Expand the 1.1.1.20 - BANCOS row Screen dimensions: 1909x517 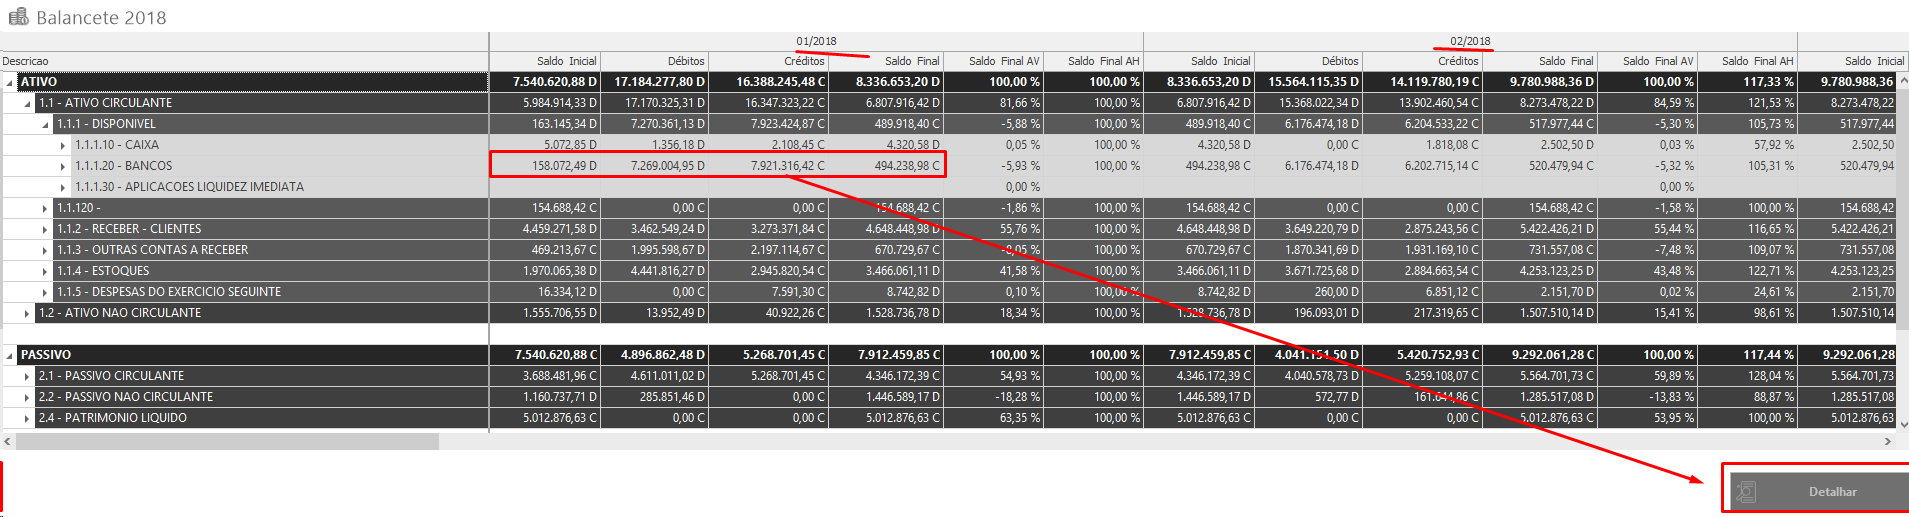click(x=63, y=167)
